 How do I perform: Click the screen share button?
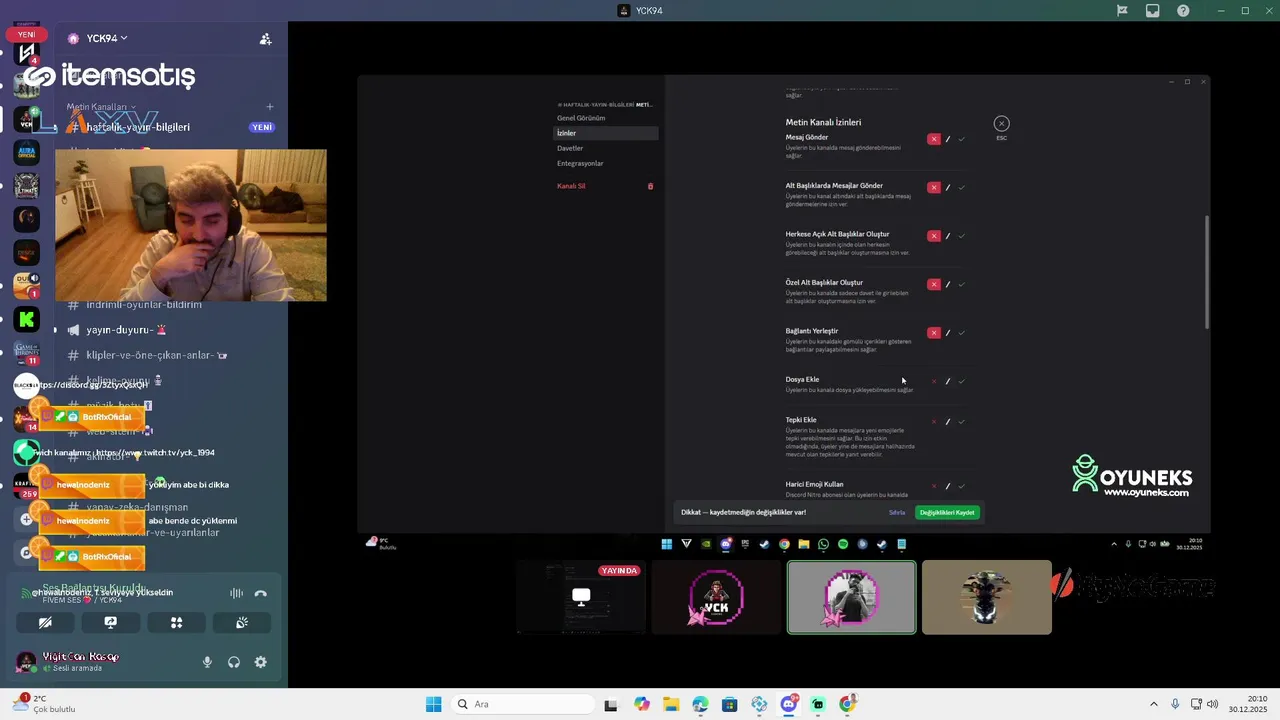point(111,622)
